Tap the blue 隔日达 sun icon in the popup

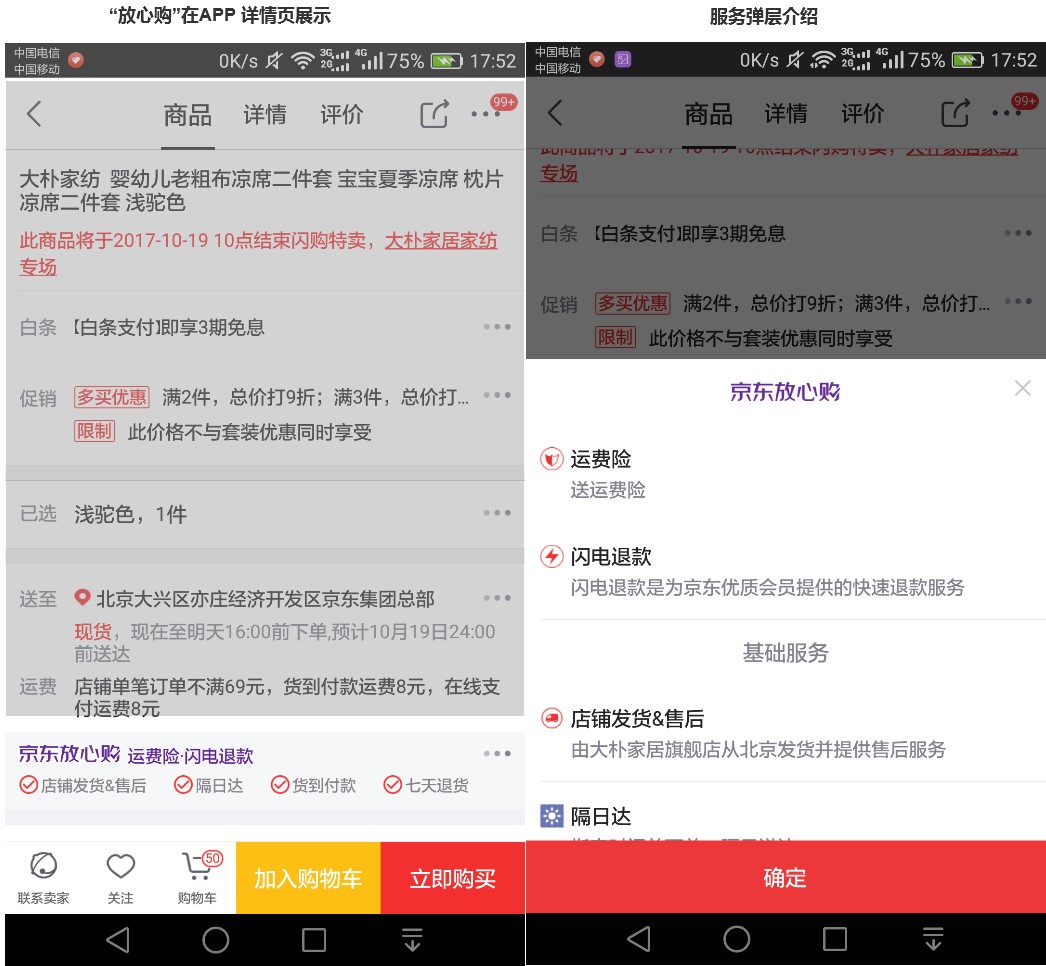click(x=552, y=816)
